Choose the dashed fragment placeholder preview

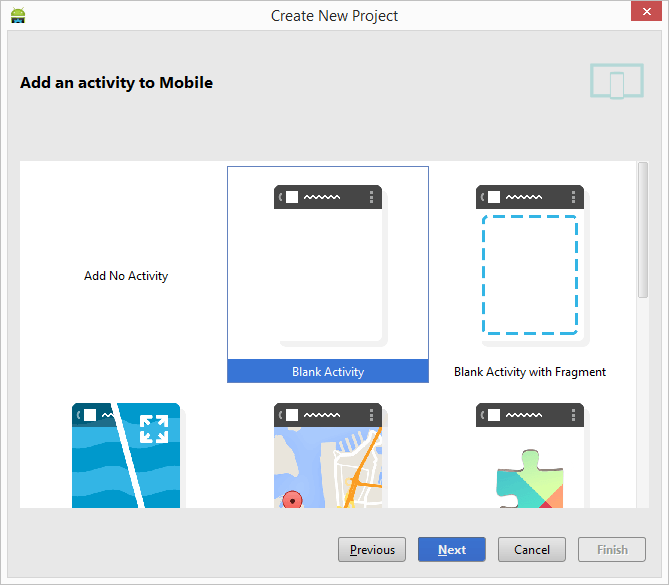point(530,274)
